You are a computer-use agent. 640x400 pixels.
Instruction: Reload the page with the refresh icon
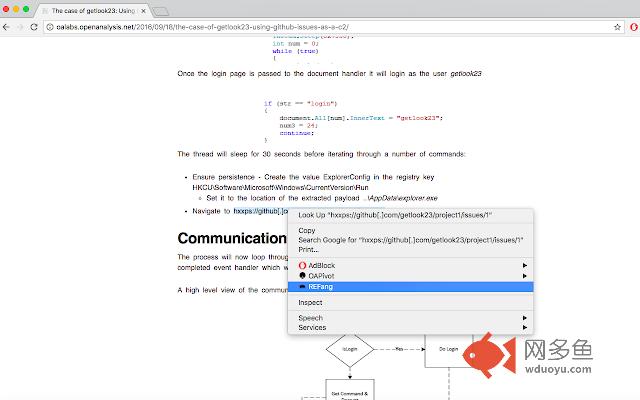pos(34,27)
